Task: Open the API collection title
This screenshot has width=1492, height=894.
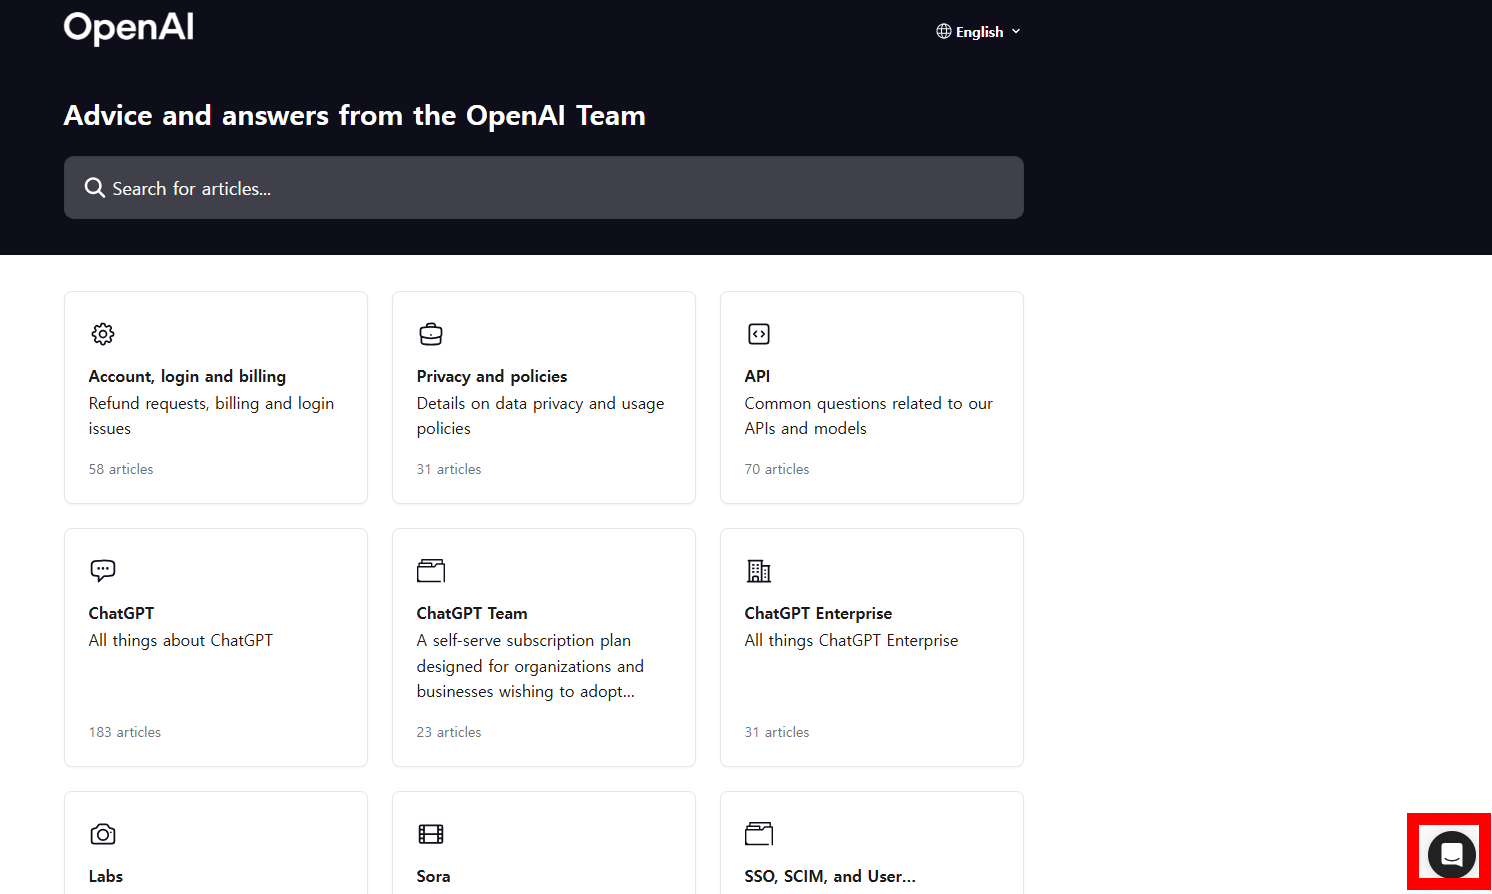Action: coord(757,376)
